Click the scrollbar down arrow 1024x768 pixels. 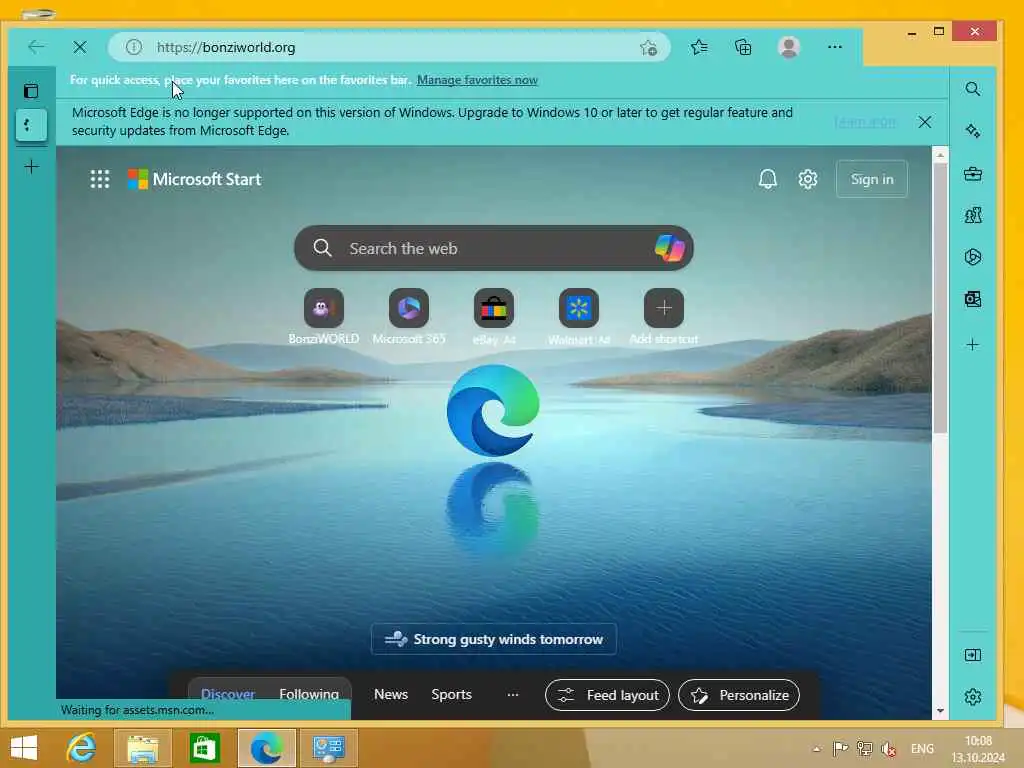coord(940,711)
